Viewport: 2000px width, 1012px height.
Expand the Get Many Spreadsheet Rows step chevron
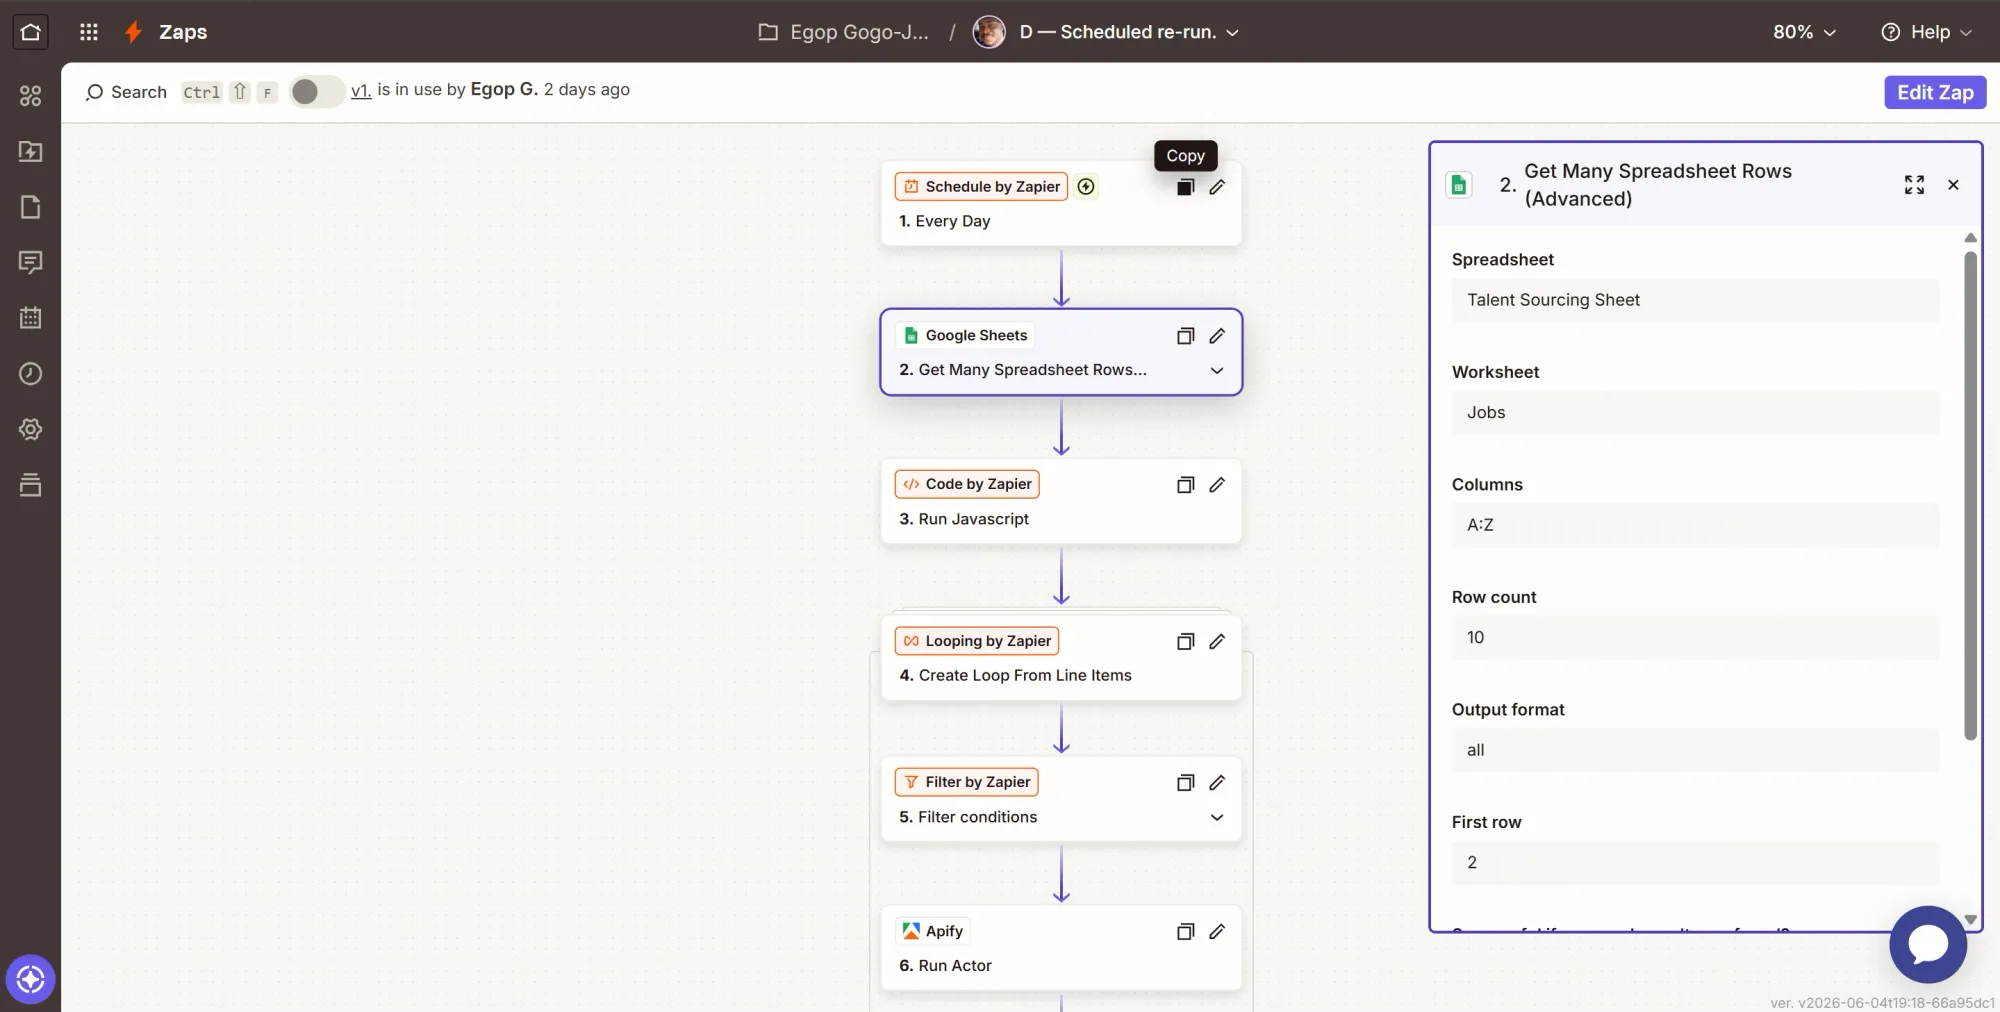(1217, 371)
